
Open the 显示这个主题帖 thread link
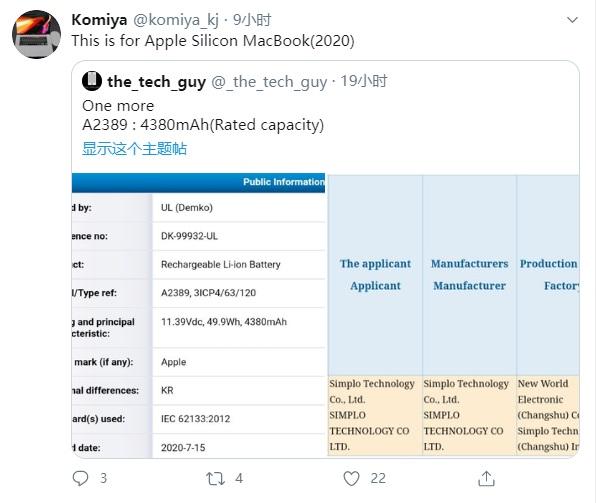(134, 149)
